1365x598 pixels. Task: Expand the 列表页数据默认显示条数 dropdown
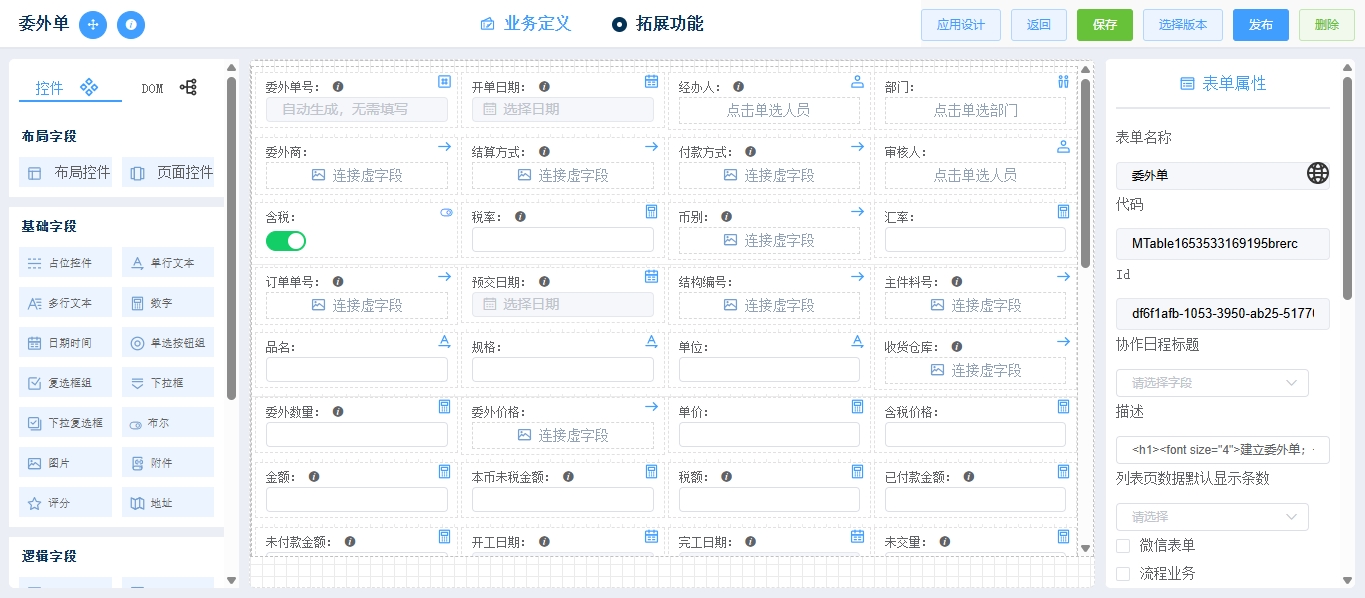coord(1212,517)
